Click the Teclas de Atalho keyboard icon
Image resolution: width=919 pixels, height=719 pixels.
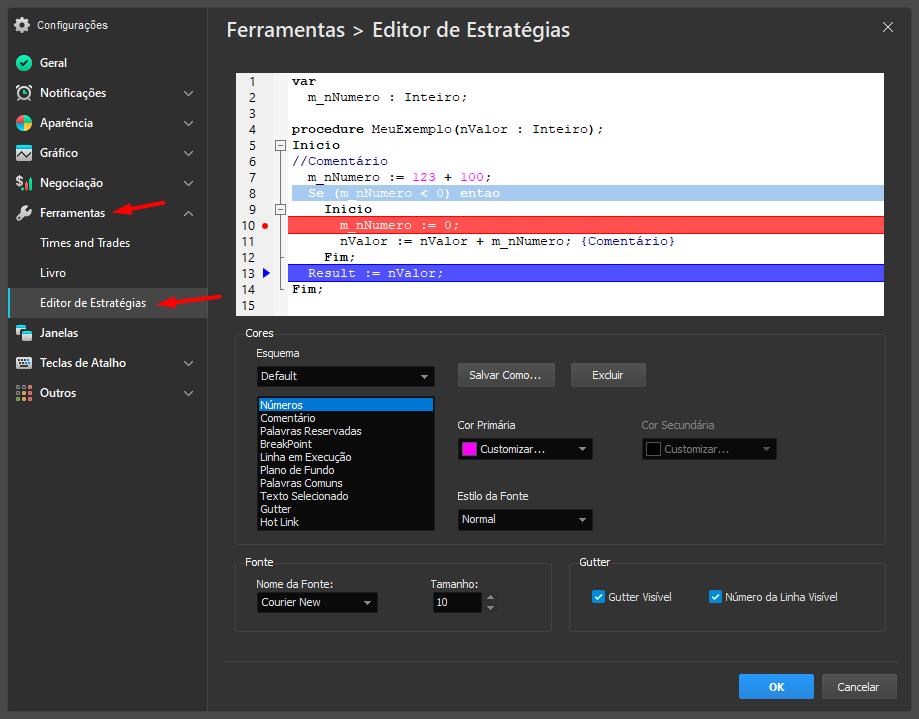24,363
